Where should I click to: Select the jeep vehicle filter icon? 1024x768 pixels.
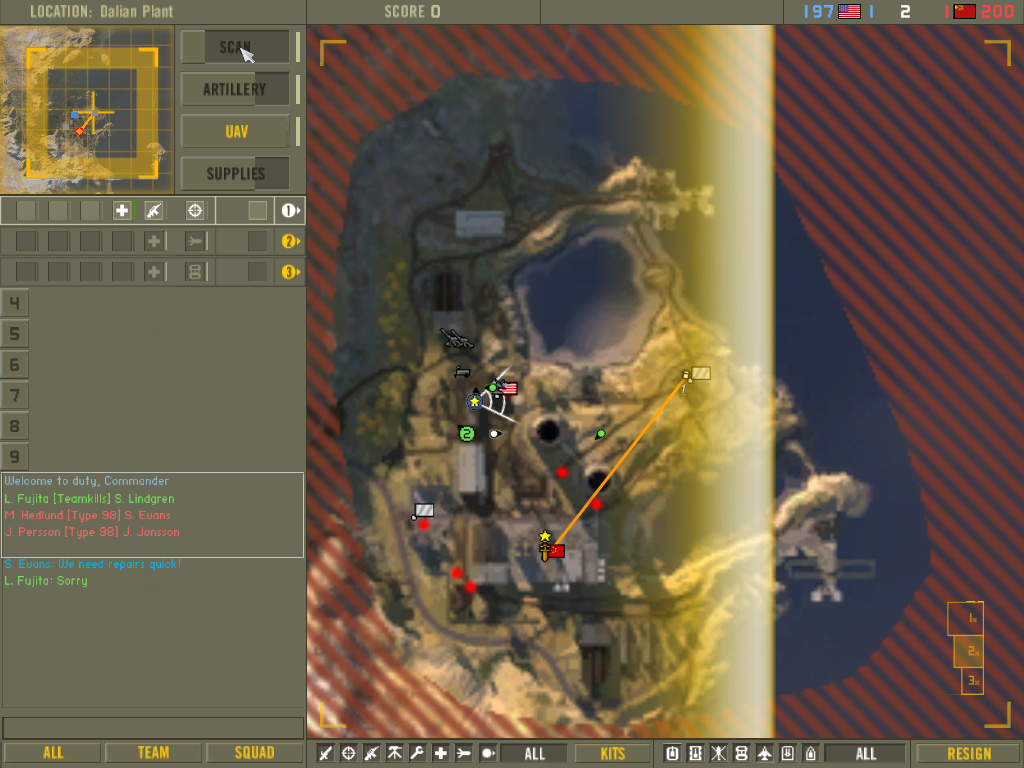click(x=741, y=754)
